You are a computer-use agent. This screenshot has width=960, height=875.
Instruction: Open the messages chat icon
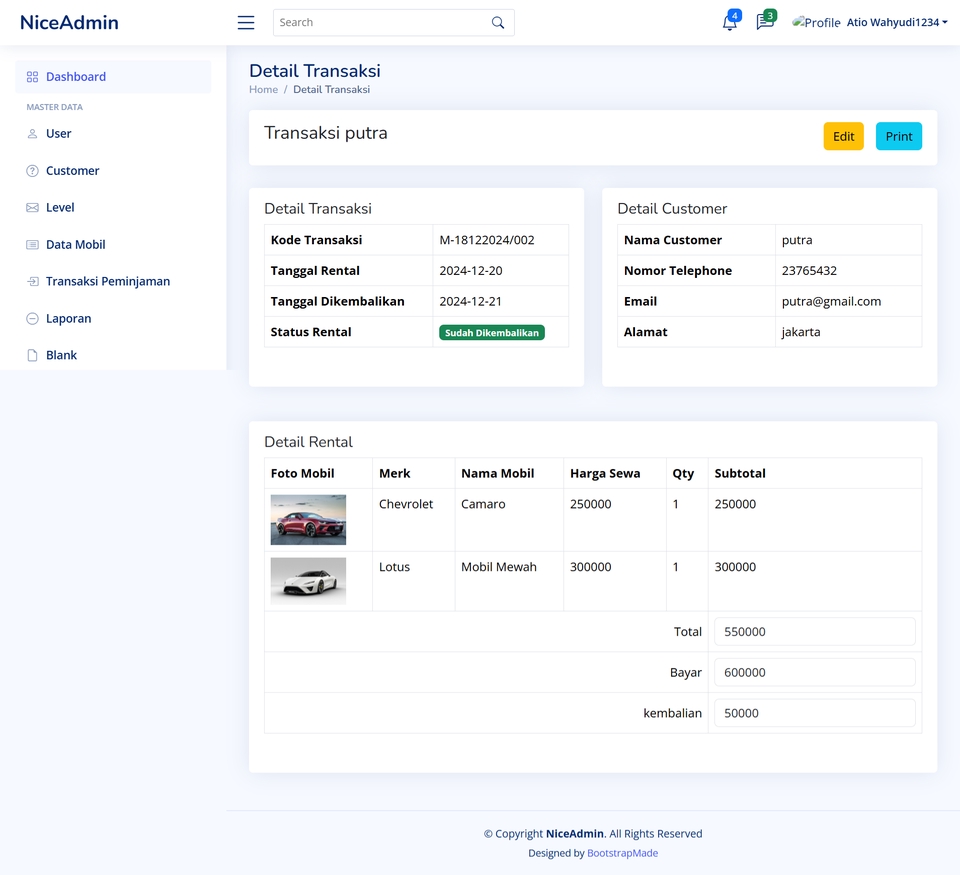[765, 22]
